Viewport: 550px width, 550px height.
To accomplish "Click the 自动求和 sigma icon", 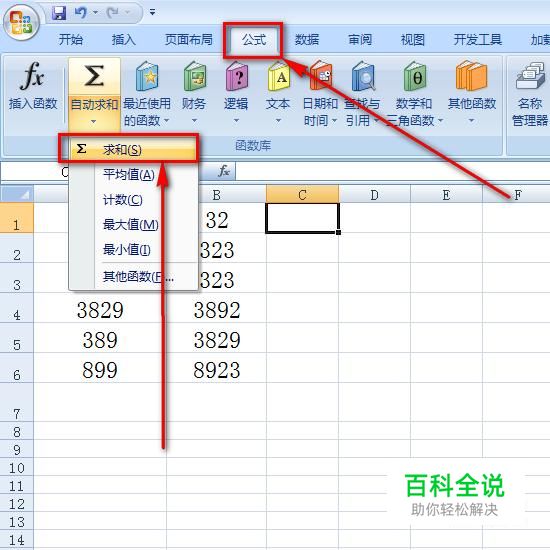I will tap(94, 76).
